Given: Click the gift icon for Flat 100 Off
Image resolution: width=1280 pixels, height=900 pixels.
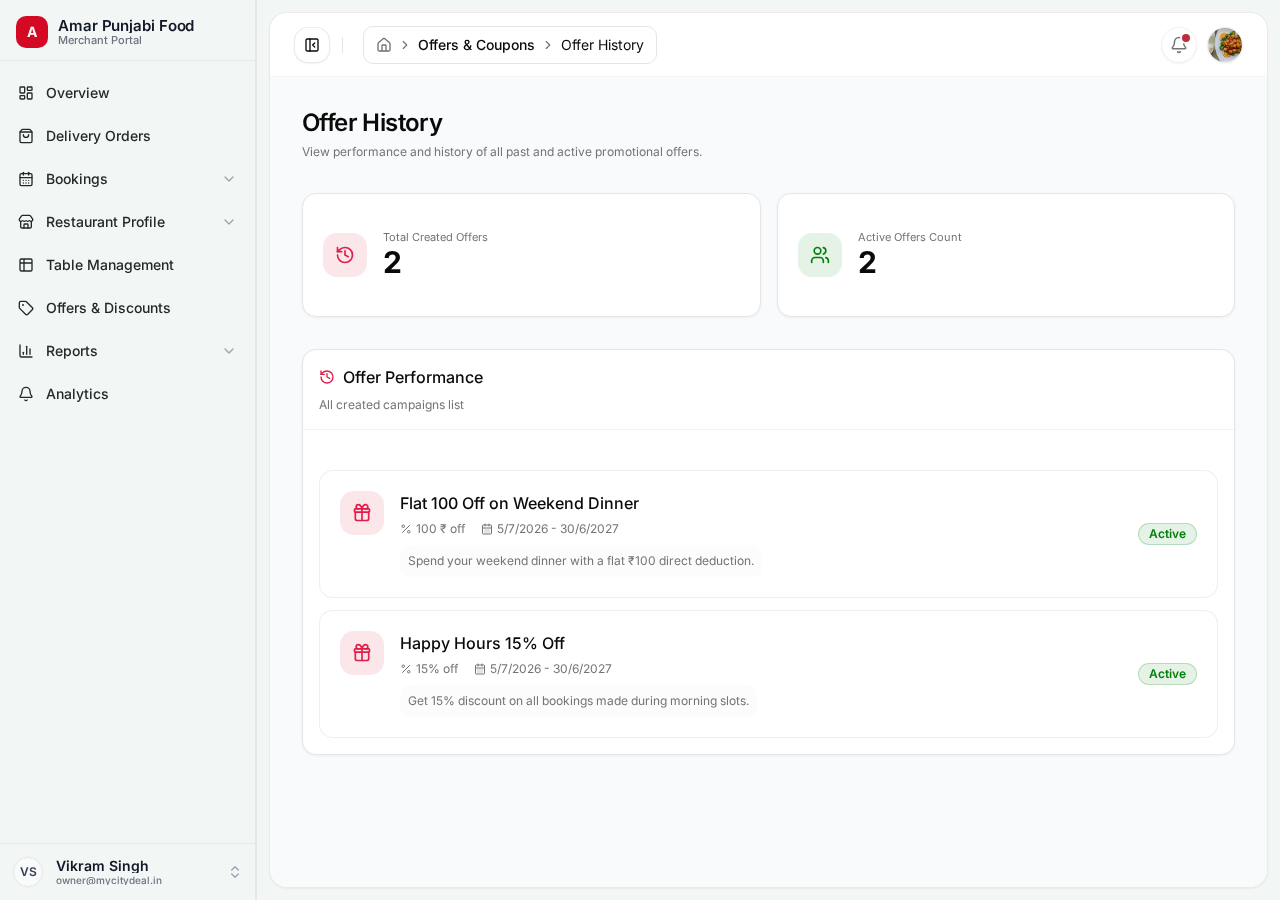Looking at the screenshot, I should point(362,513).
